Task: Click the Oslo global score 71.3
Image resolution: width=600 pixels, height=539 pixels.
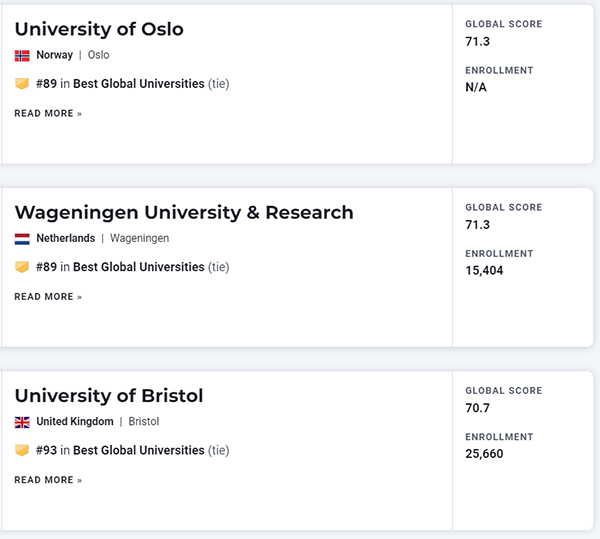Action: [x=478, y=41]
